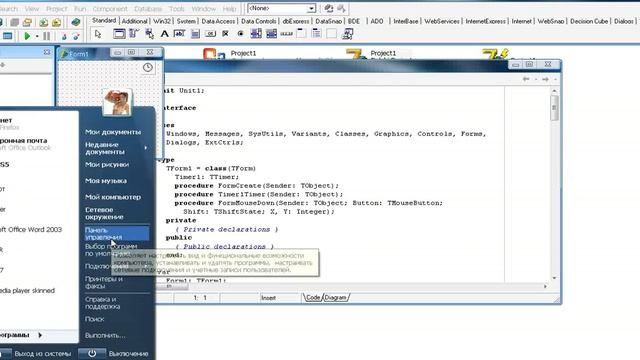Open Моя музыка in Start menu
The image size is (640, 360).
coord(106,181)
